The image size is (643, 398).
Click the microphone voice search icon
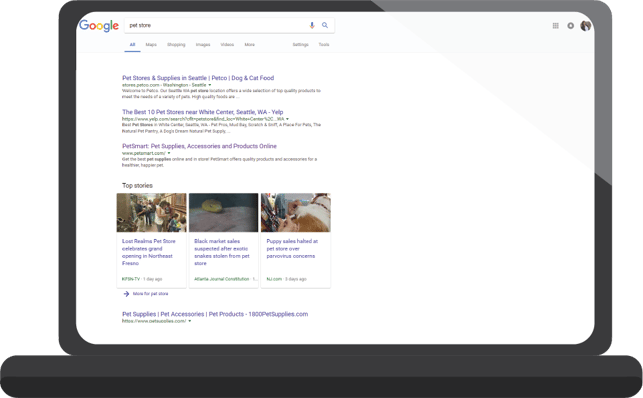[312, 25]
